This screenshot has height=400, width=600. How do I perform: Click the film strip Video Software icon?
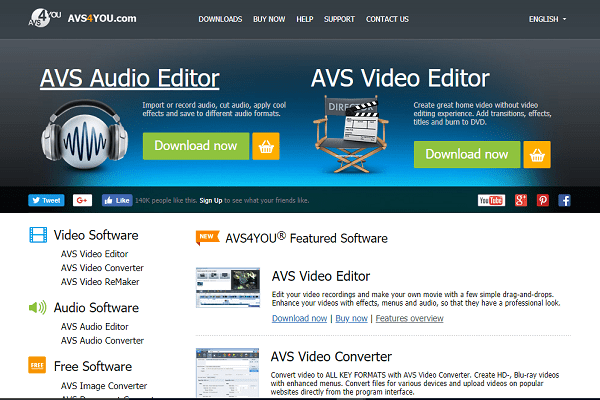[38, 235]
